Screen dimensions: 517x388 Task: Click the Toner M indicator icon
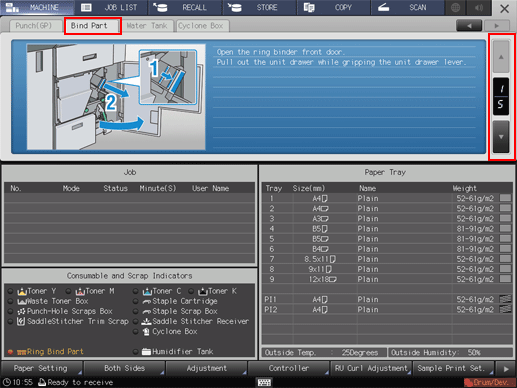pos(80,292)
